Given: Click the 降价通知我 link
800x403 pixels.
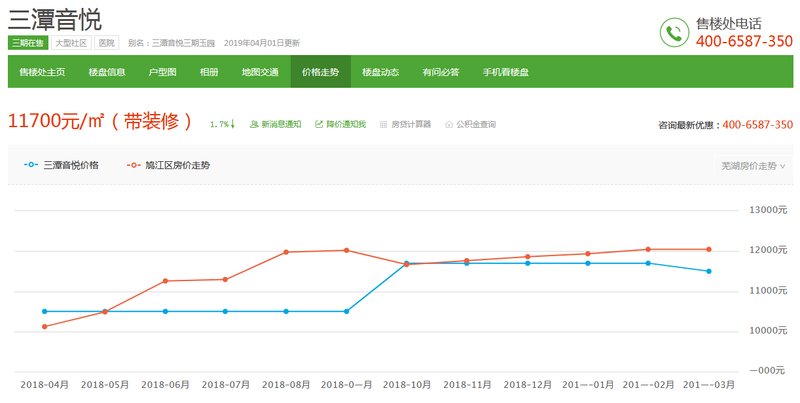Looking at the screenshot, I should tap(346, 124).
